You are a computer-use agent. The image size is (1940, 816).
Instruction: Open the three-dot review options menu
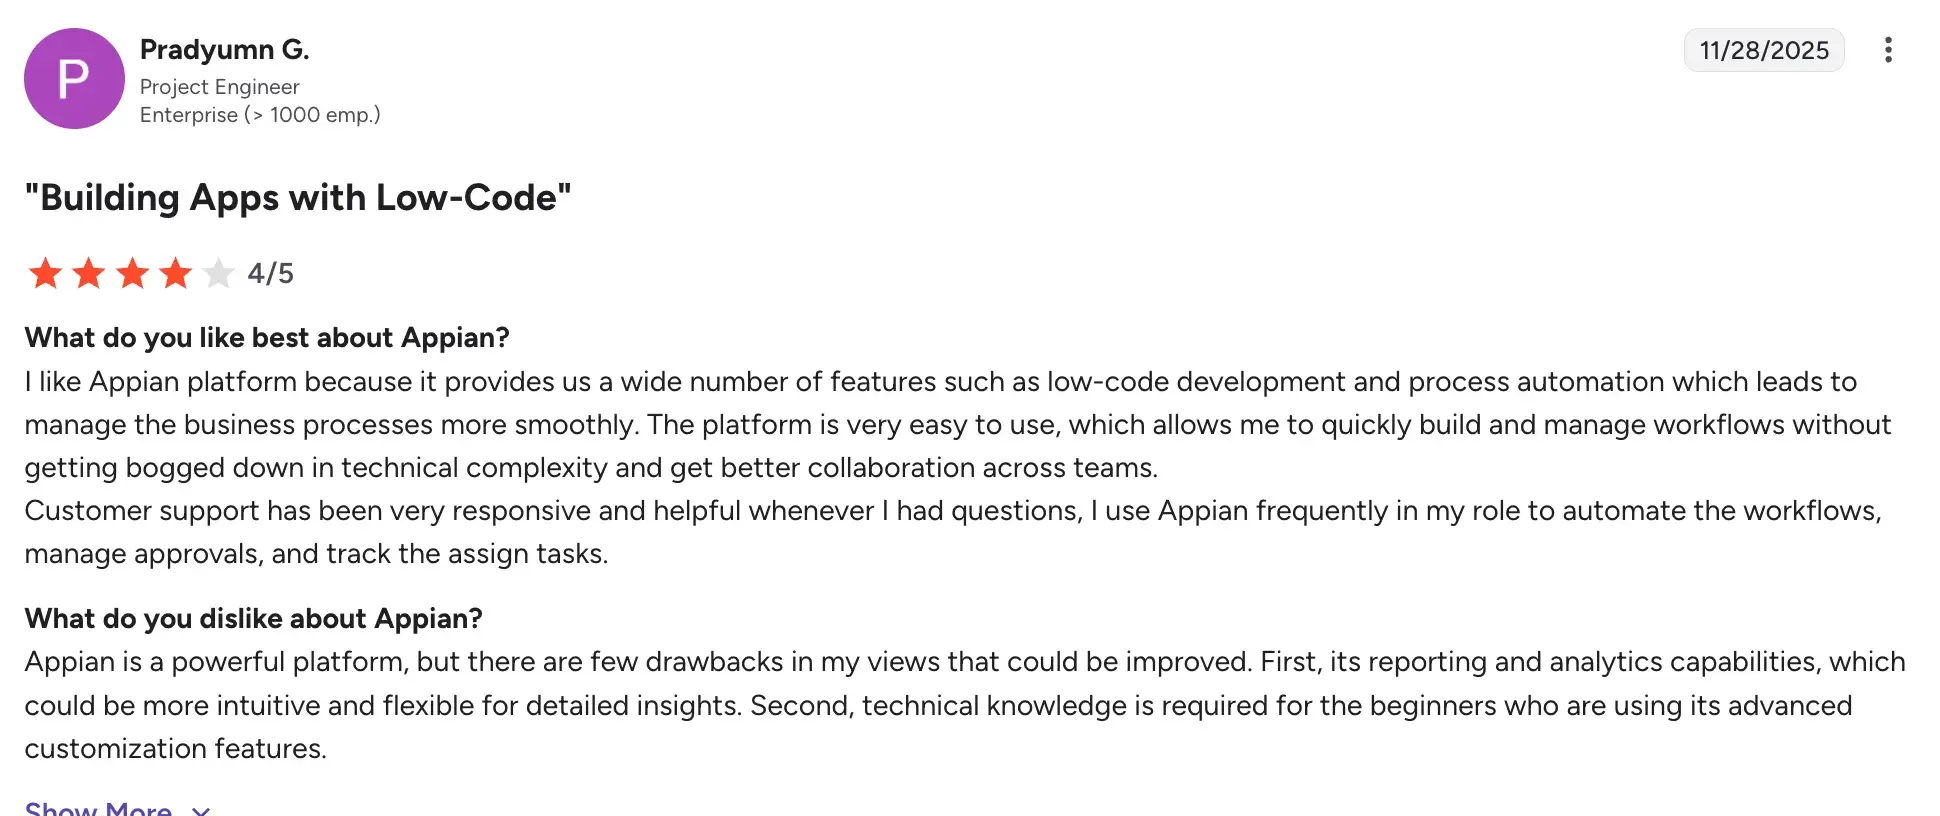click(x=1888, y=50)
